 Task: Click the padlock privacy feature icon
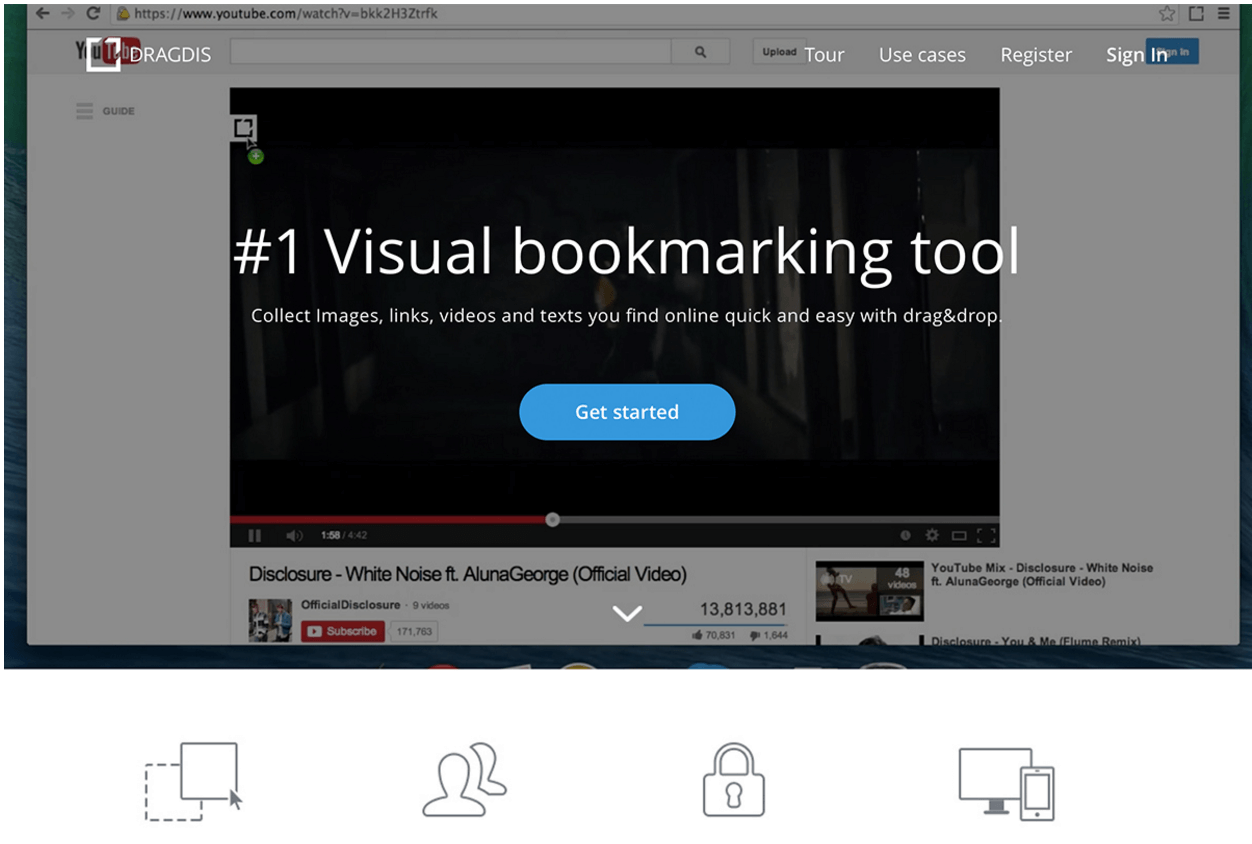[734, 779]
